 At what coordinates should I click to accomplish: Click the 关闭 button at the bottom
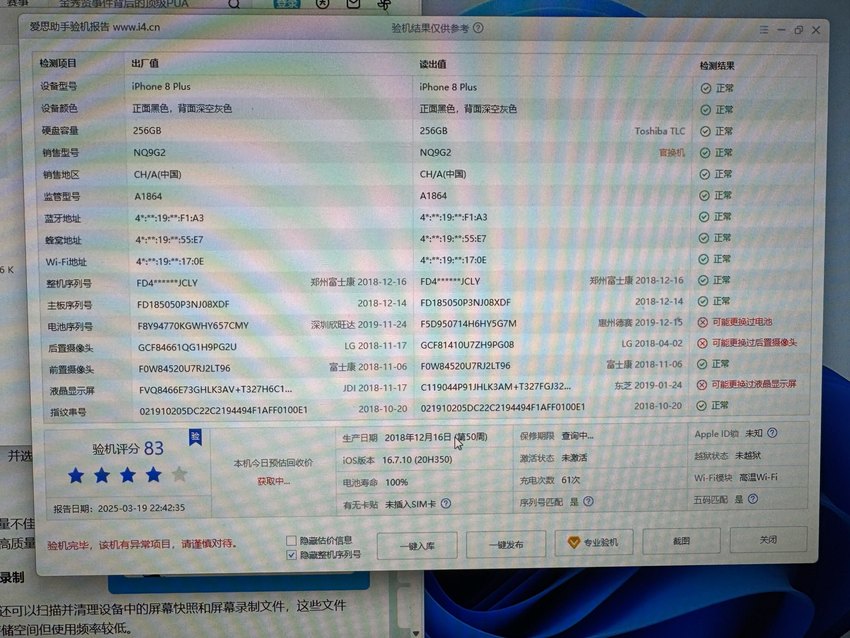click(768, 539)
